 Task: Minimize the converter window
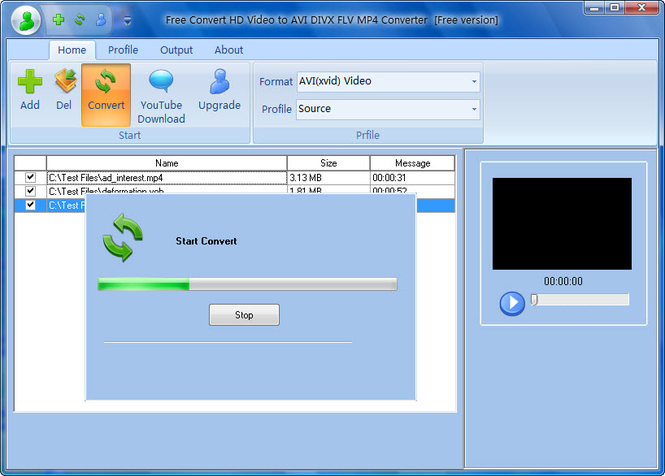[x=595, y=8]
